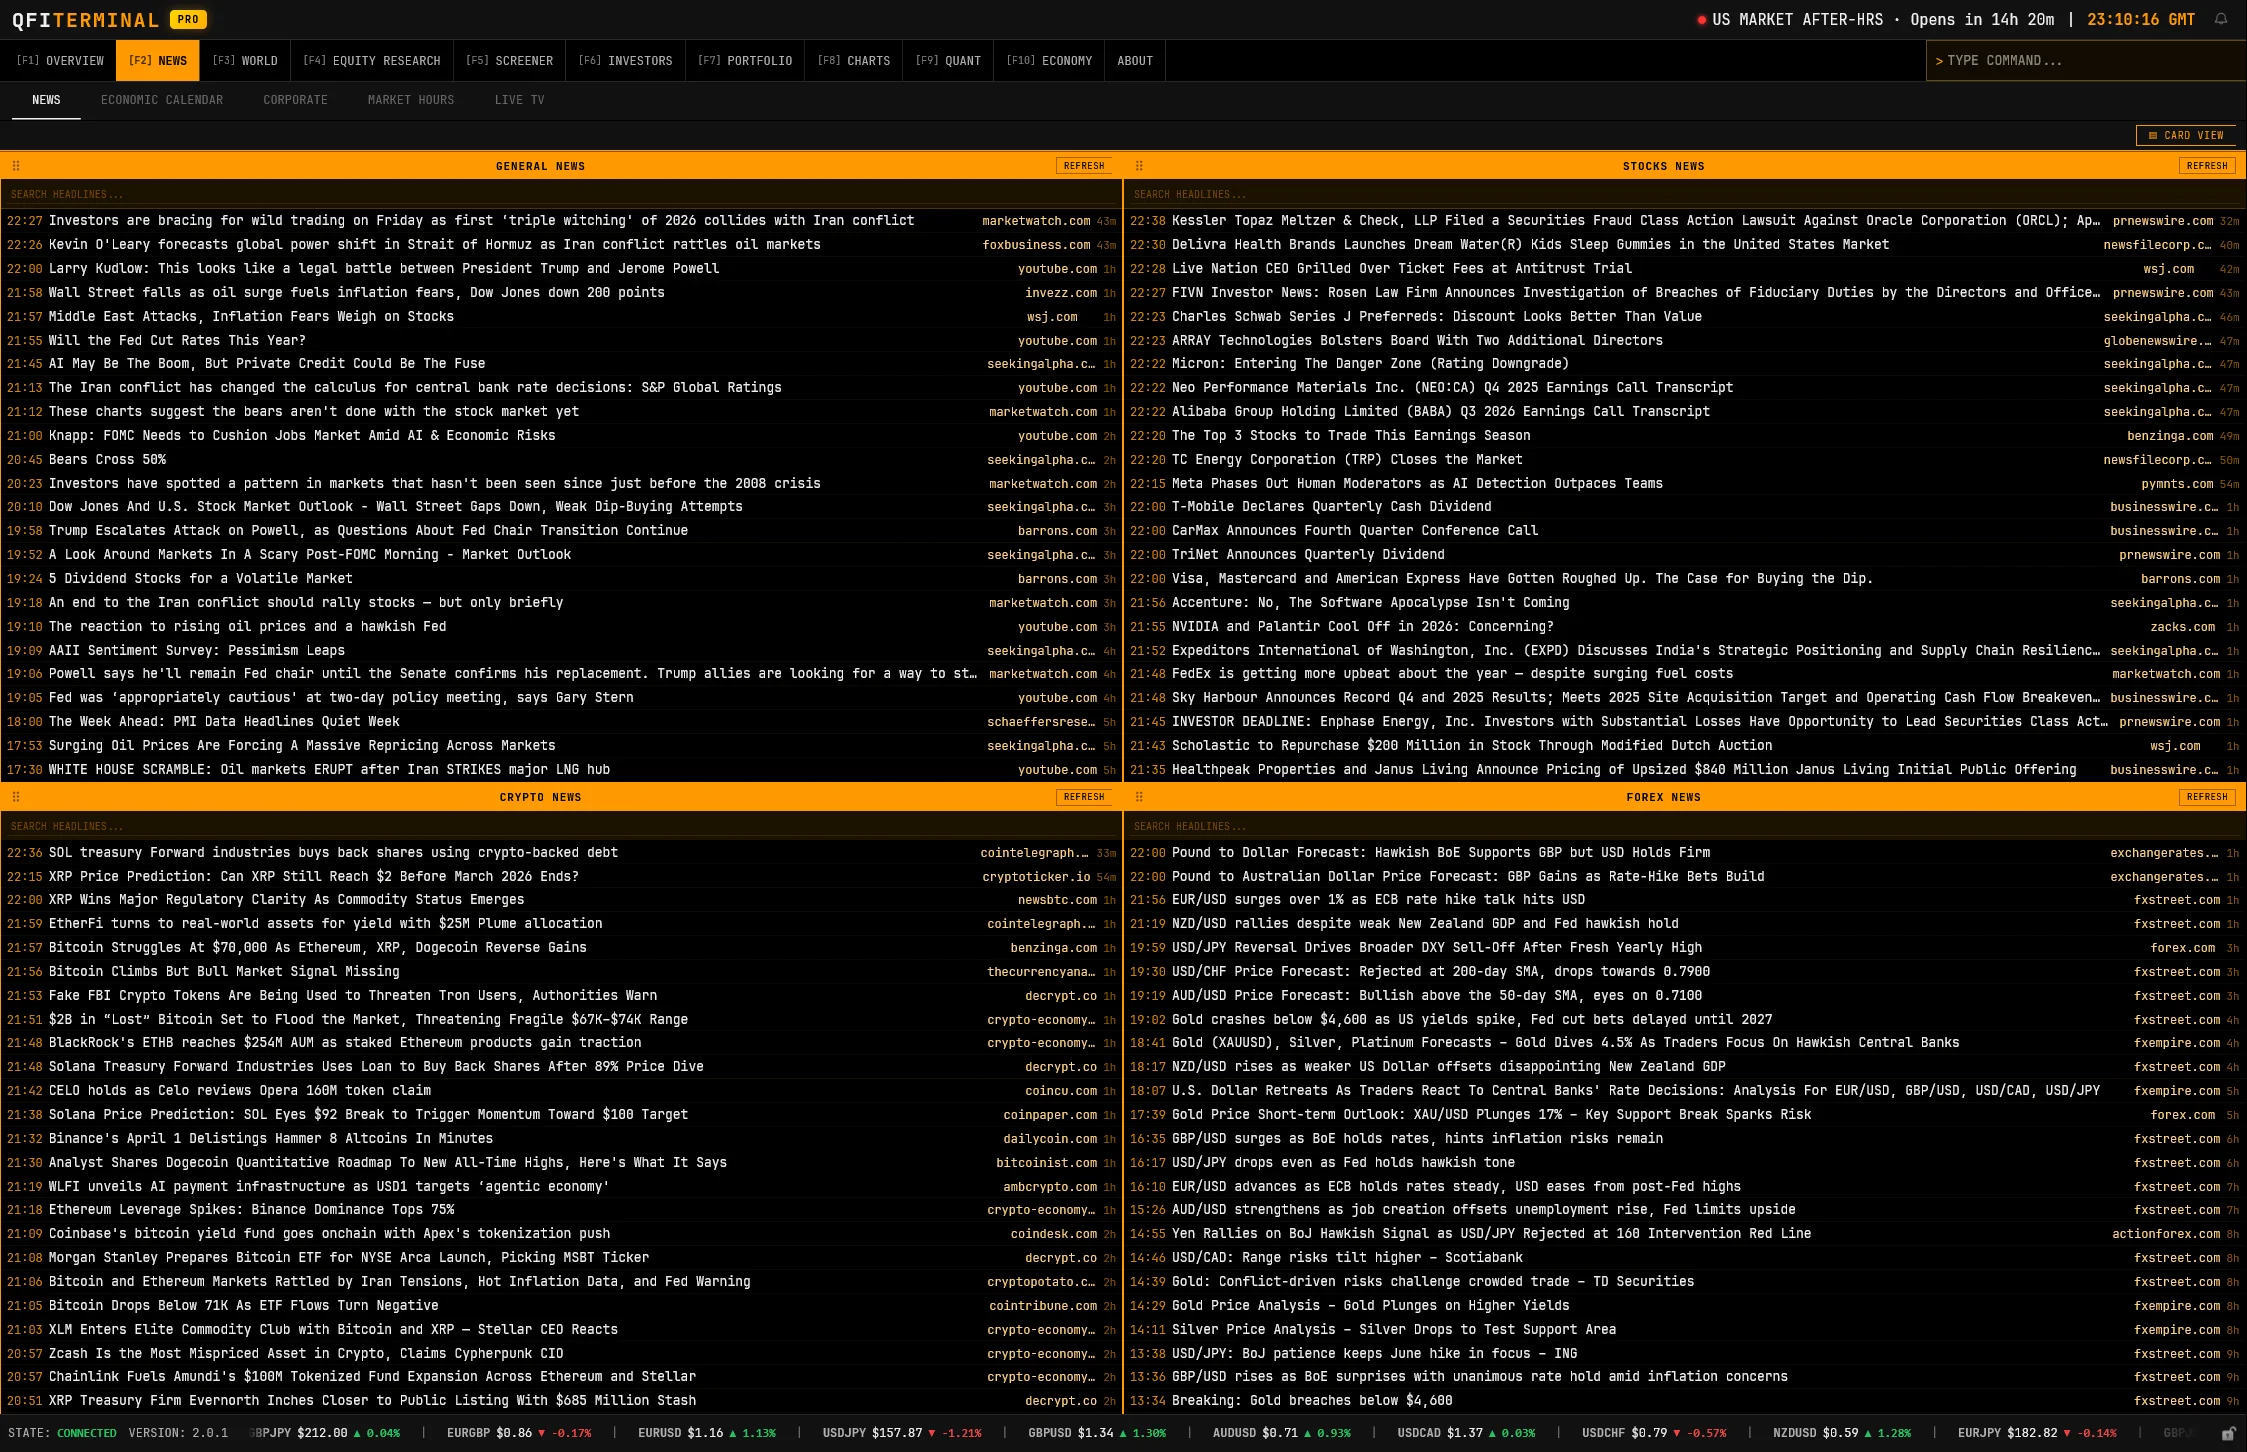
Task: Open the Economic Calendar sub-tab
Action: [x=162, y=100]
